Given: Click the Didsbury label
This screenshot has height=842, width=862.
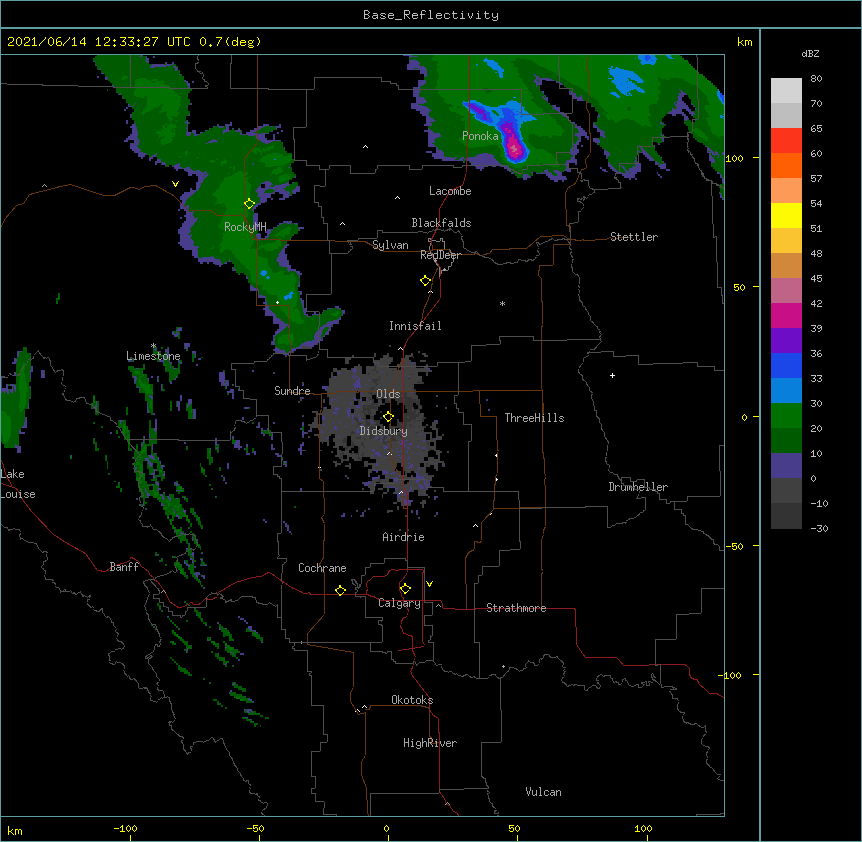Looking at the screenshot, I should coord(384,431).
